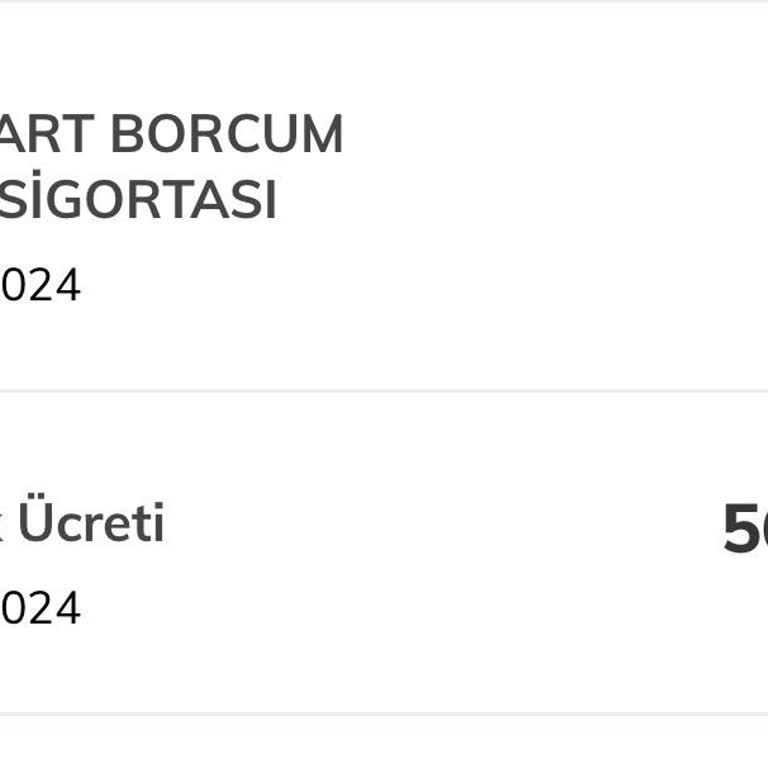Viewport: 768px width, 768px height.
Task: Click blank space right of SİGORTASI text
Action: 500,200
